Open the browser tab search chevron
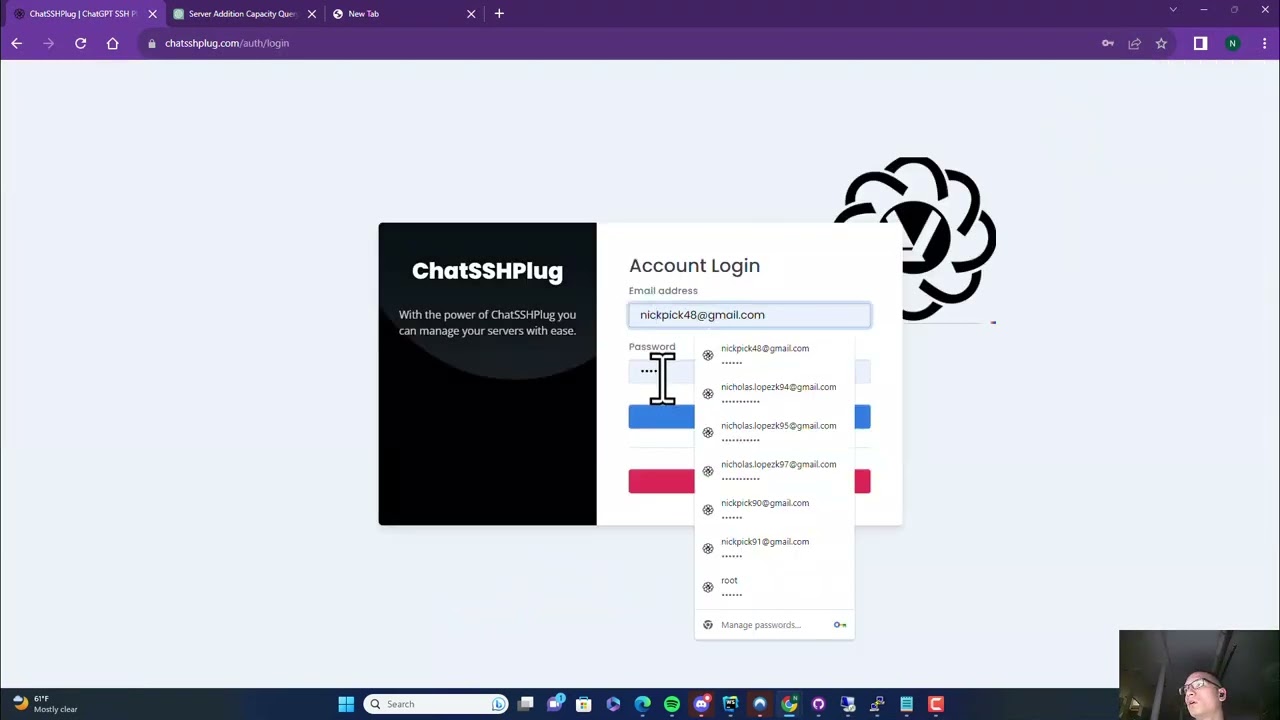Image resolution: width=1280 pixels, height=720 pixels. pyautogui.click(x=1173, y=10)
